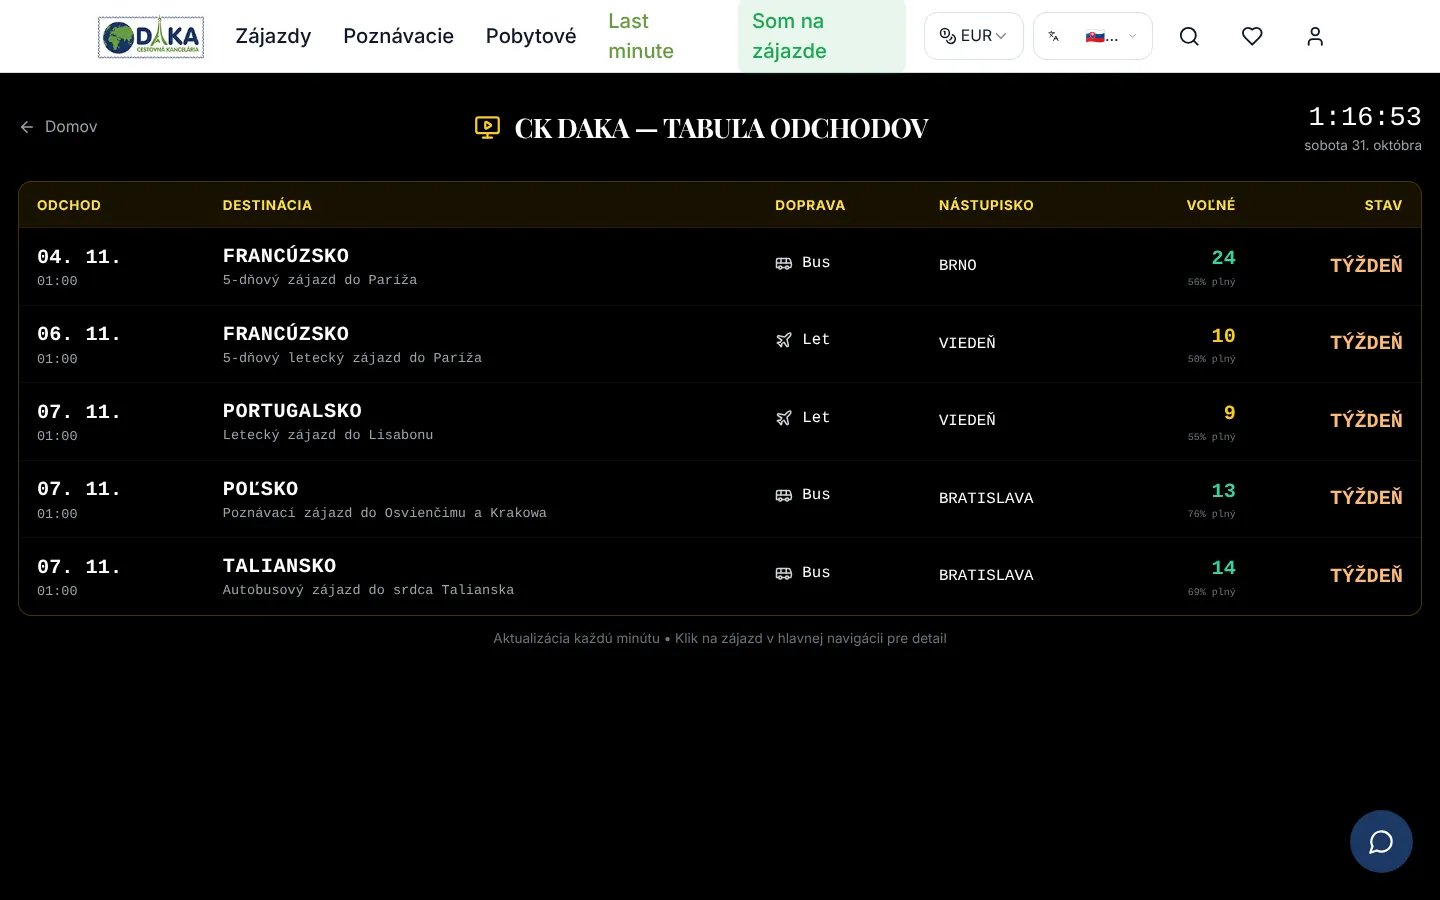Open the search magnifier icon
Image resolution: width=1440 pixels, height=900 pixels.
pyautogui.click(x=1189, y=36)
